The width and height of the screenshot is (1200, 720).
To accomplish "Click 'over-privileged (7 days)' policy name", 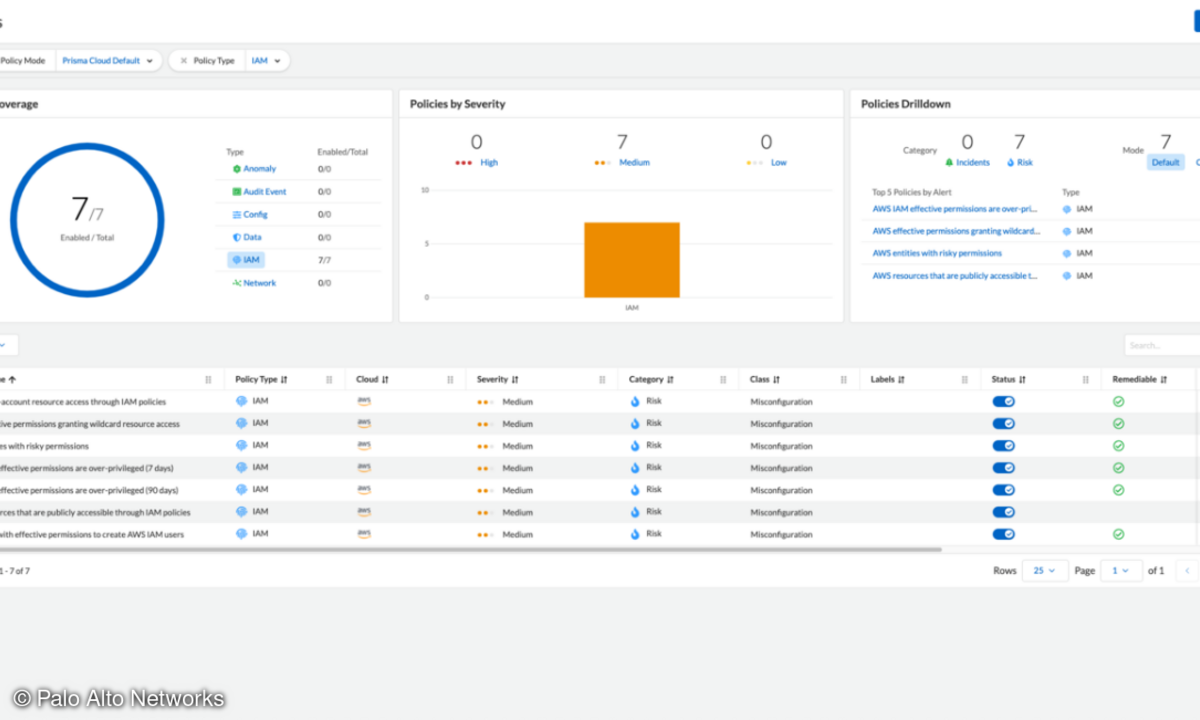I will click(89, 468).
